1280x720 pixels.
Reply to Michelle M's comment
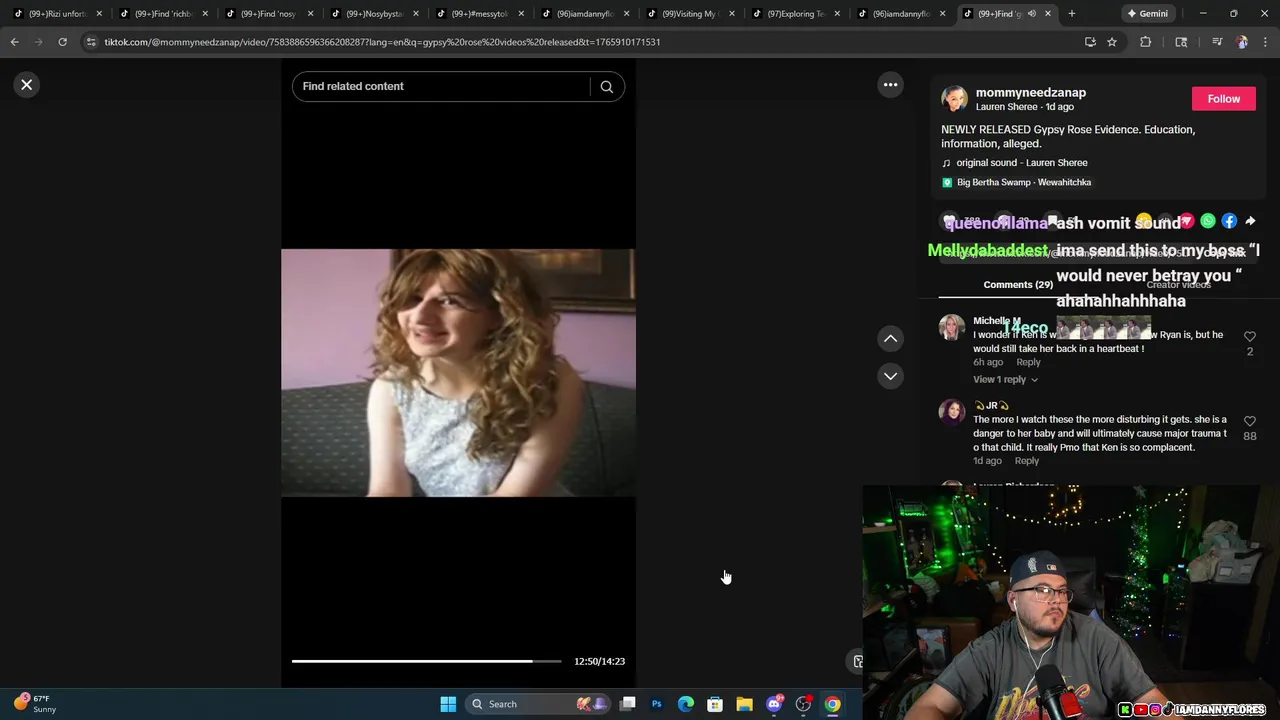pos(1028,362)
